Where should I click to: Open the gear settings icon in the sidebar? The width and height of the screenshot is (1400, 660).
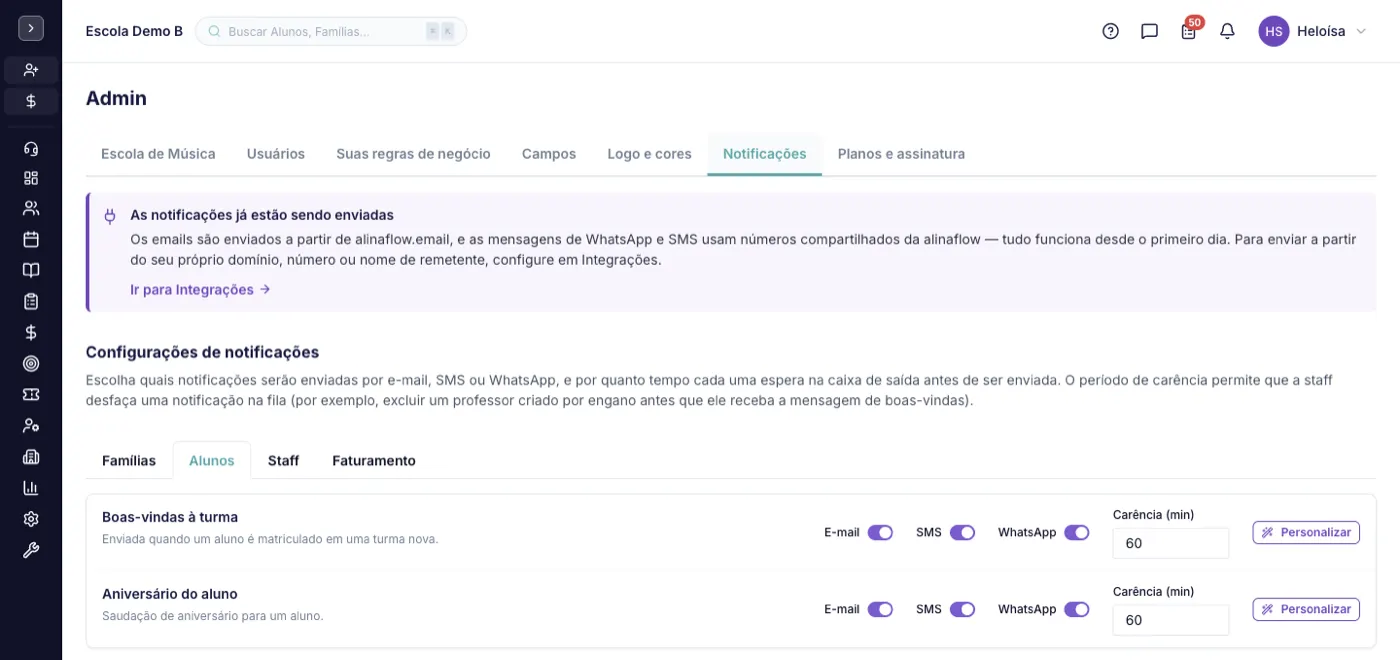coord(31,519)
